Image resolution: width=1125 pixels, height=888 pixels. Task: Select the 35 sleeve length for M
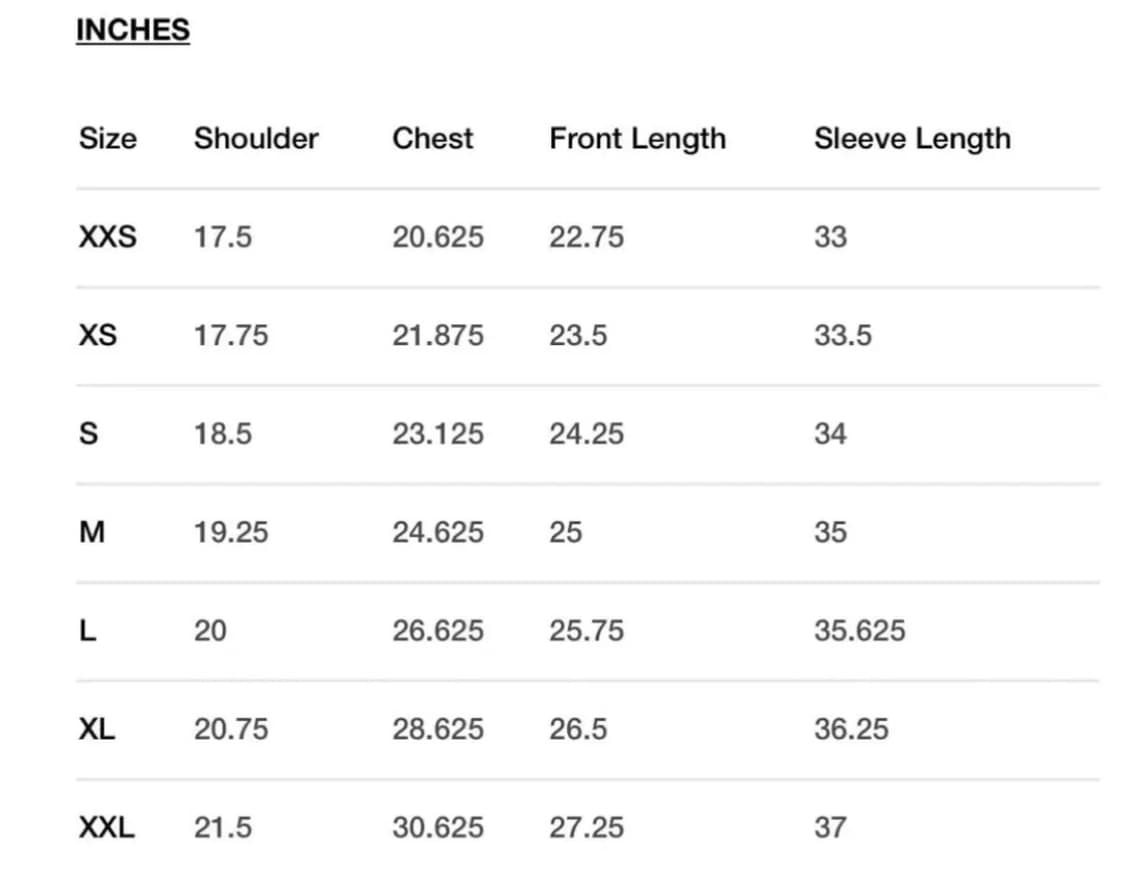[830, 532]
